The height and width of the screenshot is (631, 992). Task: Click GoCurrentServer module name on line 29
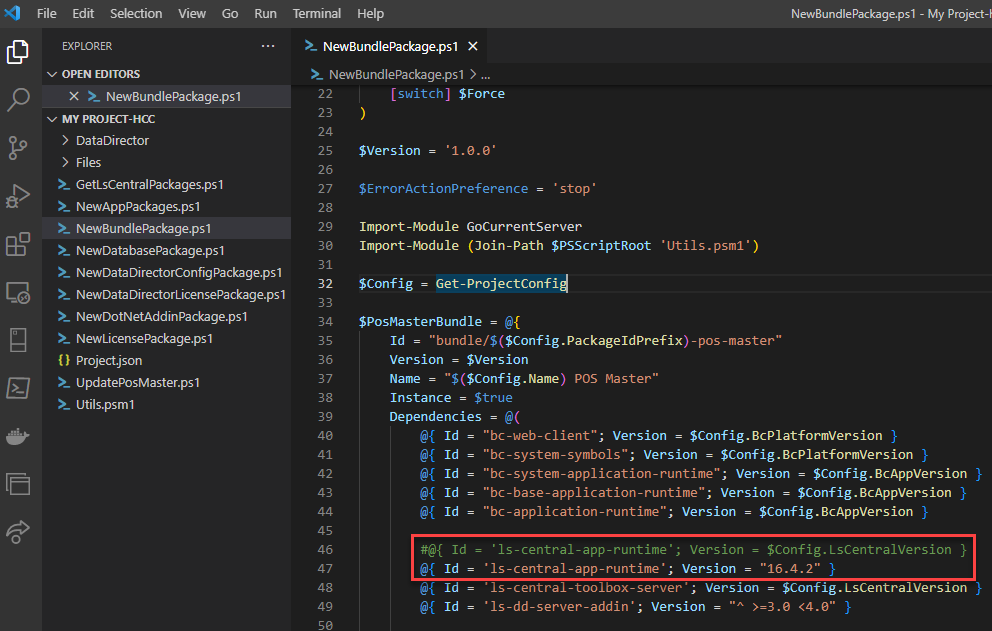coord(524,227)
